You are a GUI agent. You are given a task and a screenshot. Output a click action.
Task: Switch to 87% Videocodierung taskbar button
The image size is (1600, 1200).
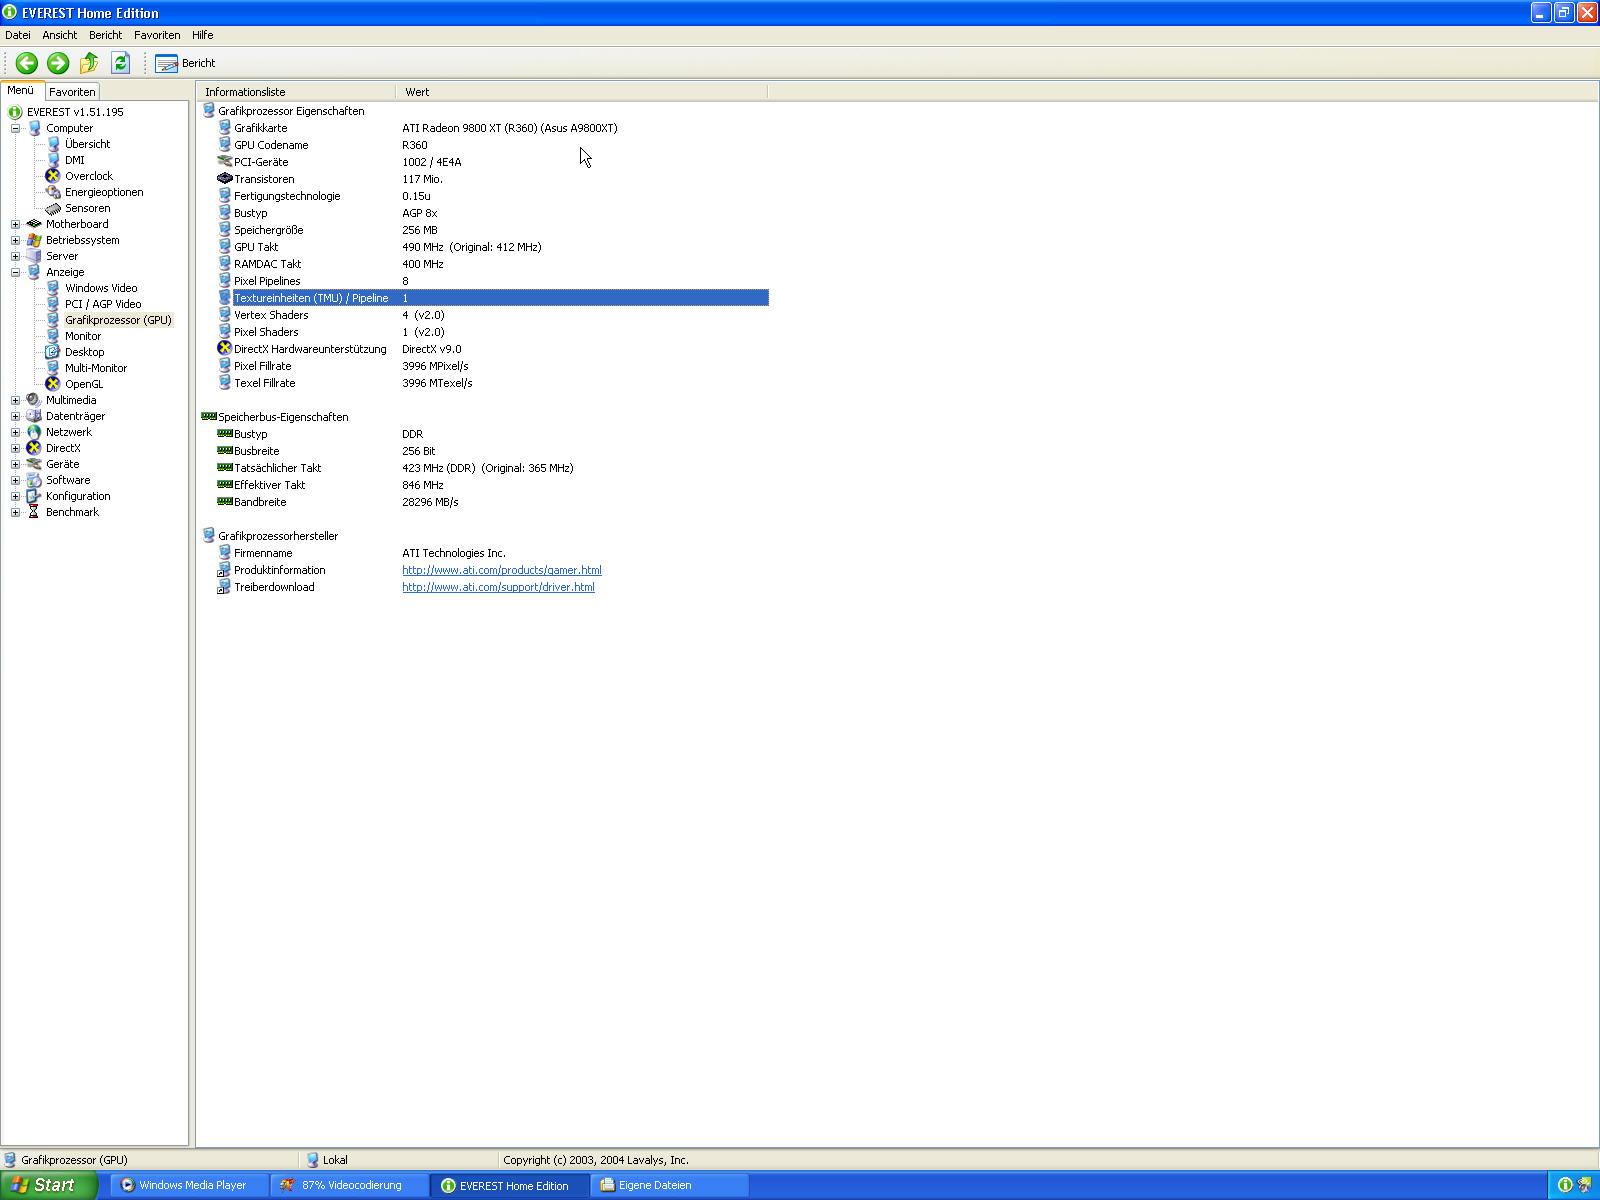click(x=350, y=1185)
